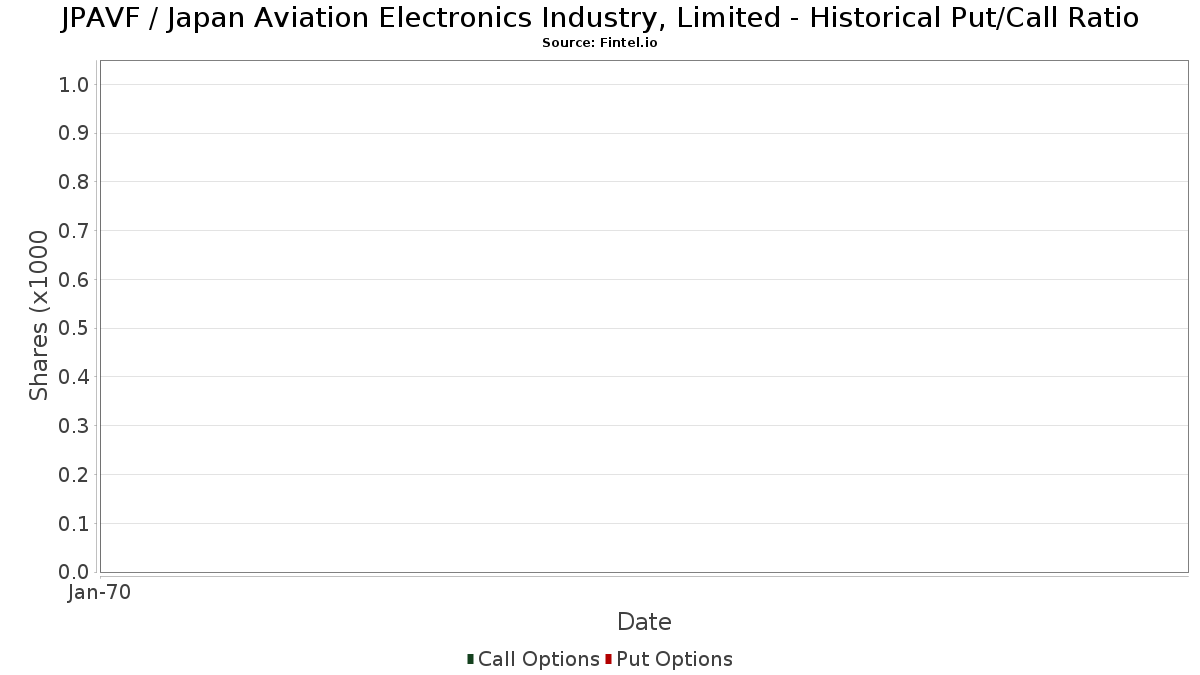
Task: Toggle the Put Options legend label
Action: tap(675, 659)
